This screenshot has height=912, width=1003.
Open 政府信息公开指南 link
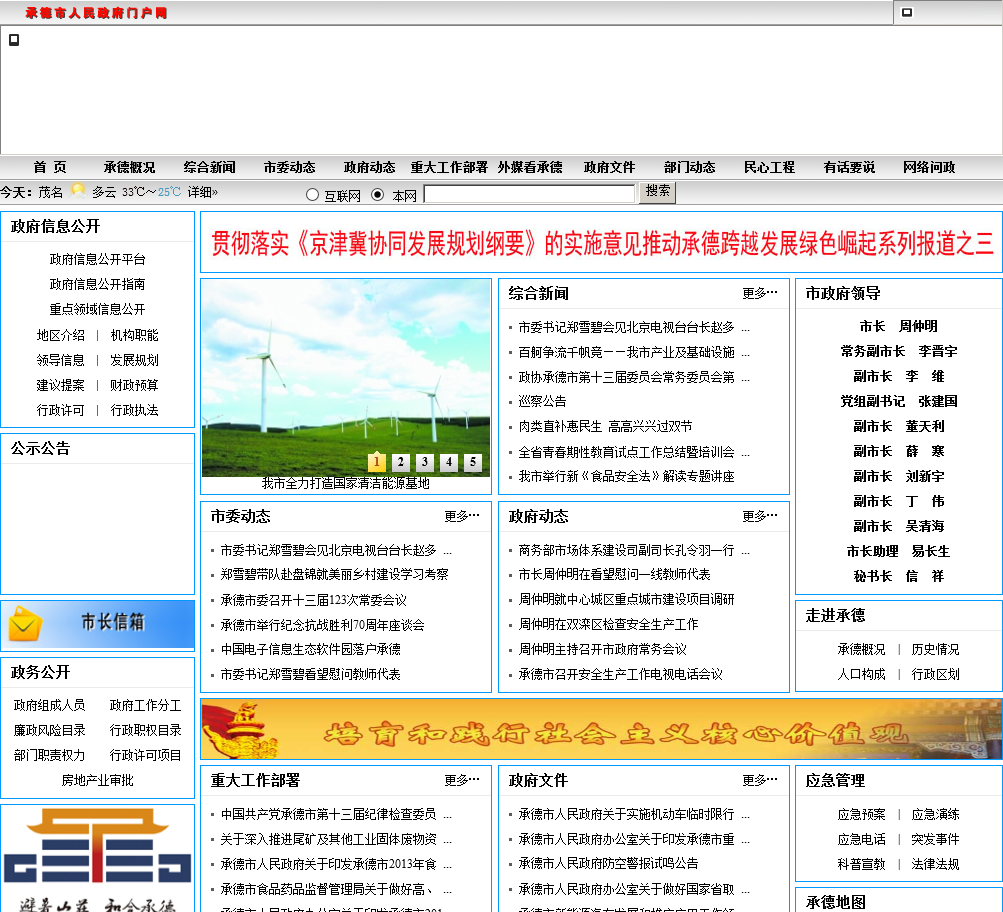(97, 284)
